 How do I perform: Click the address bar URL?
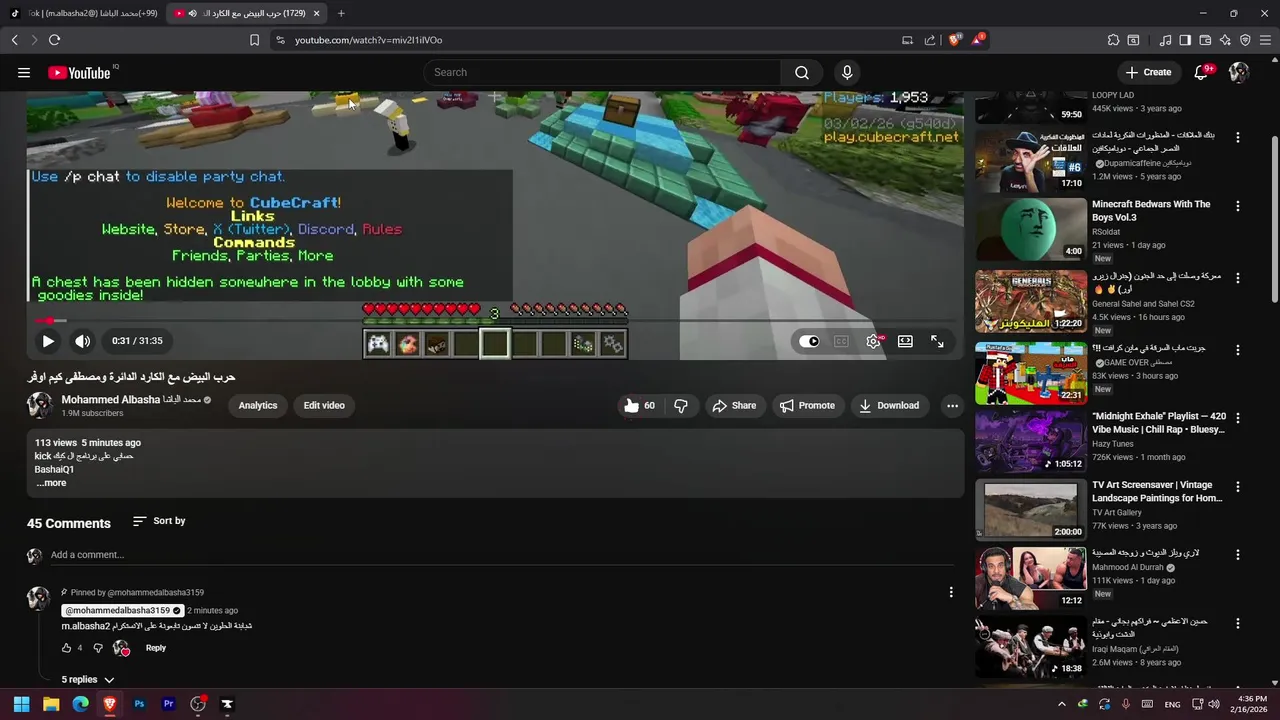368,40
